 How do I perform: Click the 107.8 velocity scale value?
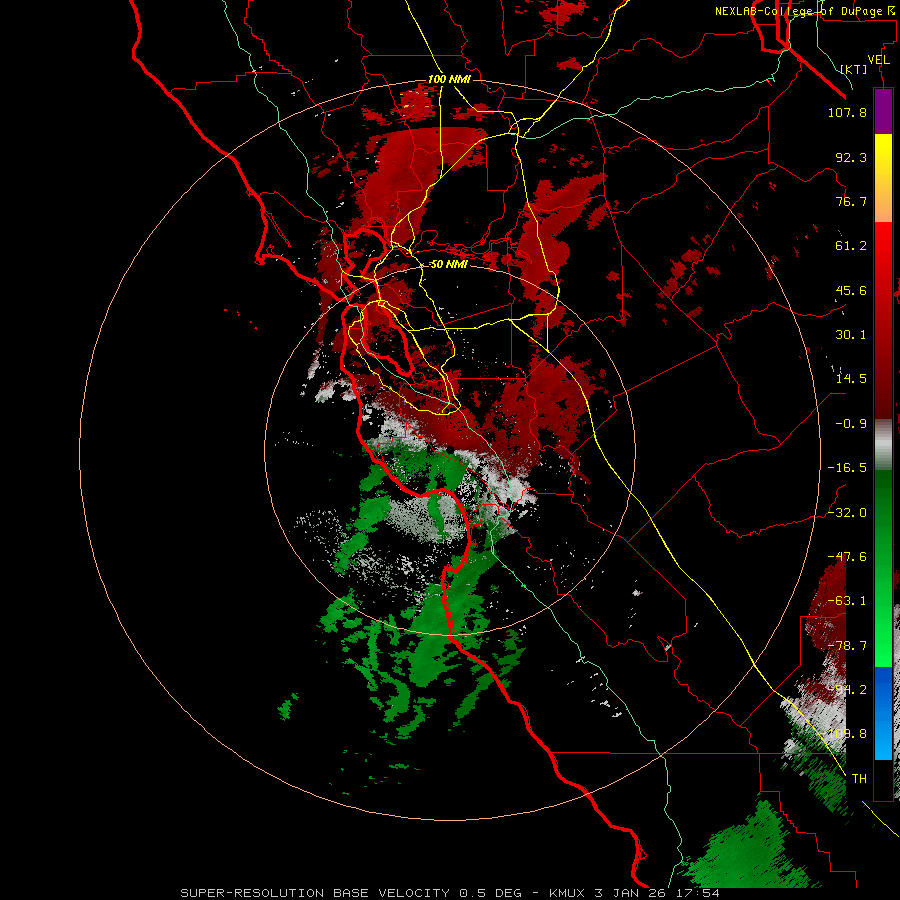847,112
